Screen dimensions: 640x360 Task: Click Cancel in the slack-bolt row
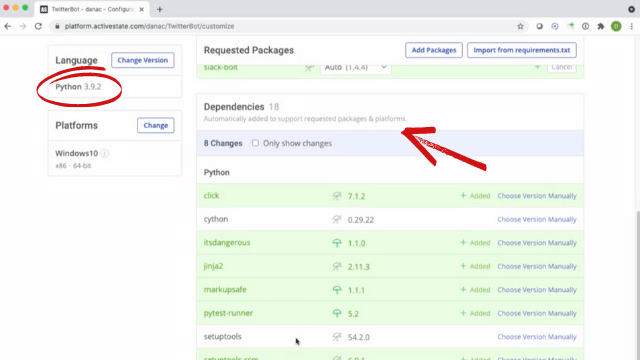pos(561,67)
